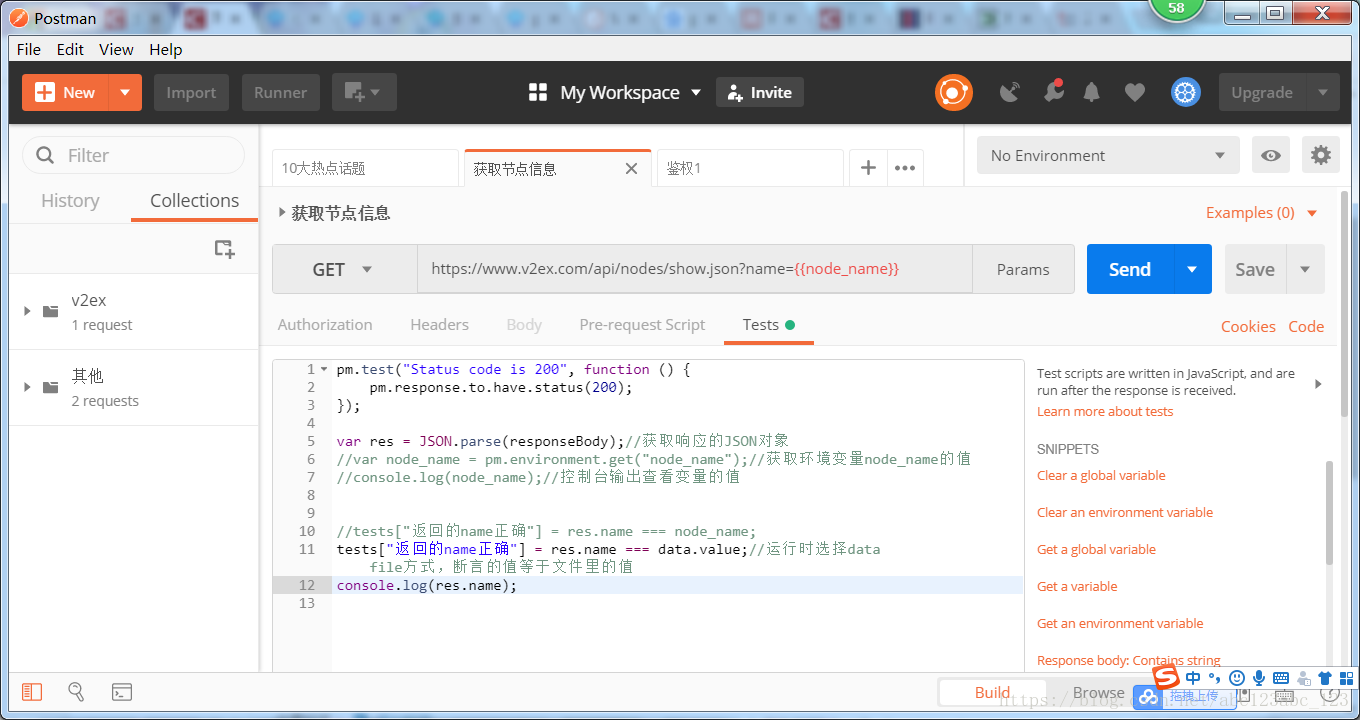Select the Tests tab

tap(768, 324)
